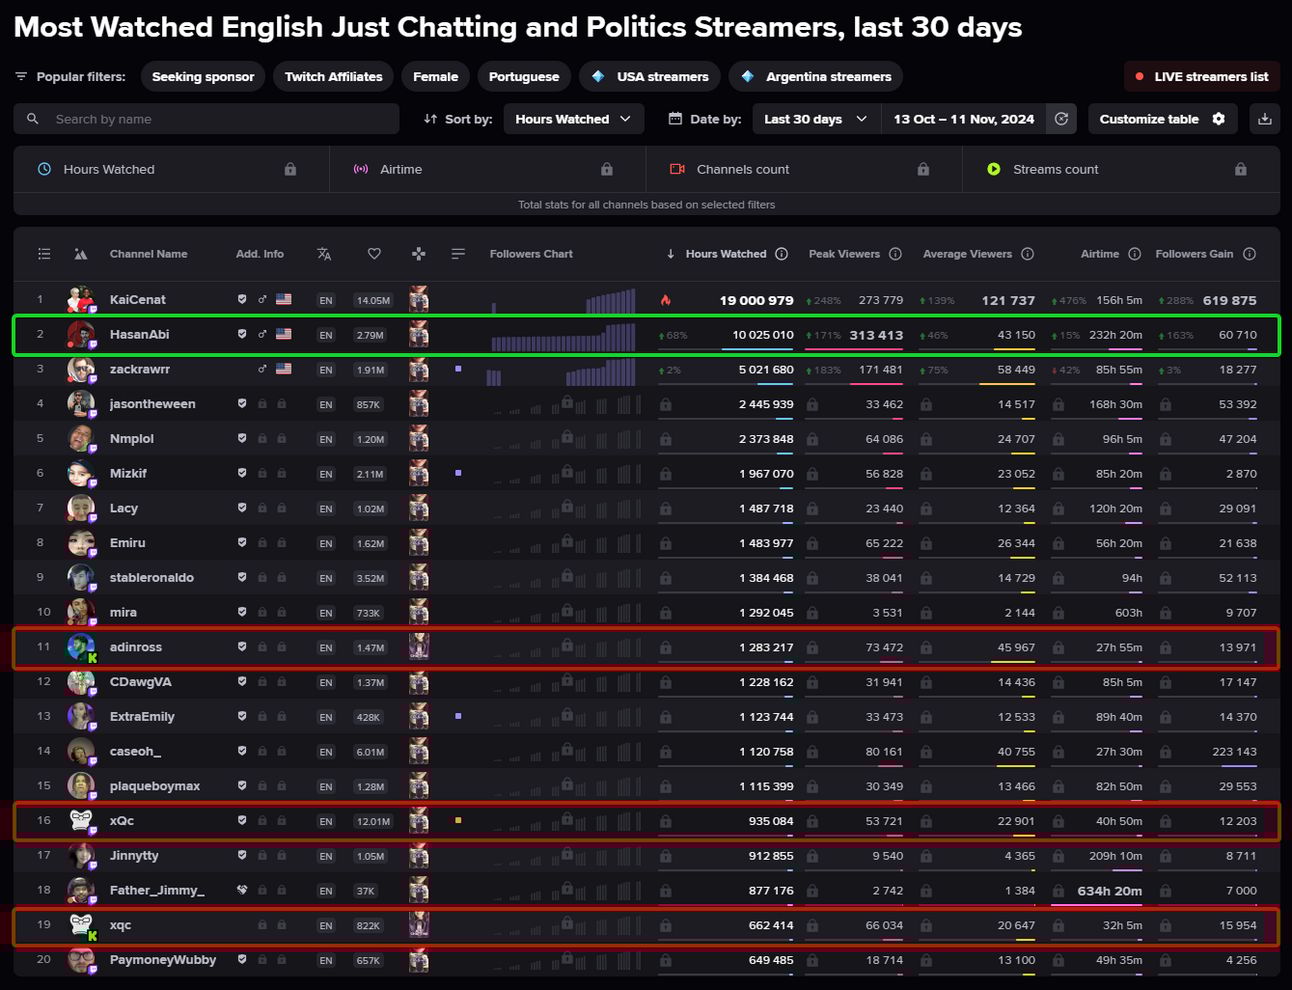The width and height of the screenshot is (1292, 990).
Task: Click the yellow marker in xQc's row
Action: coord(458,820)
